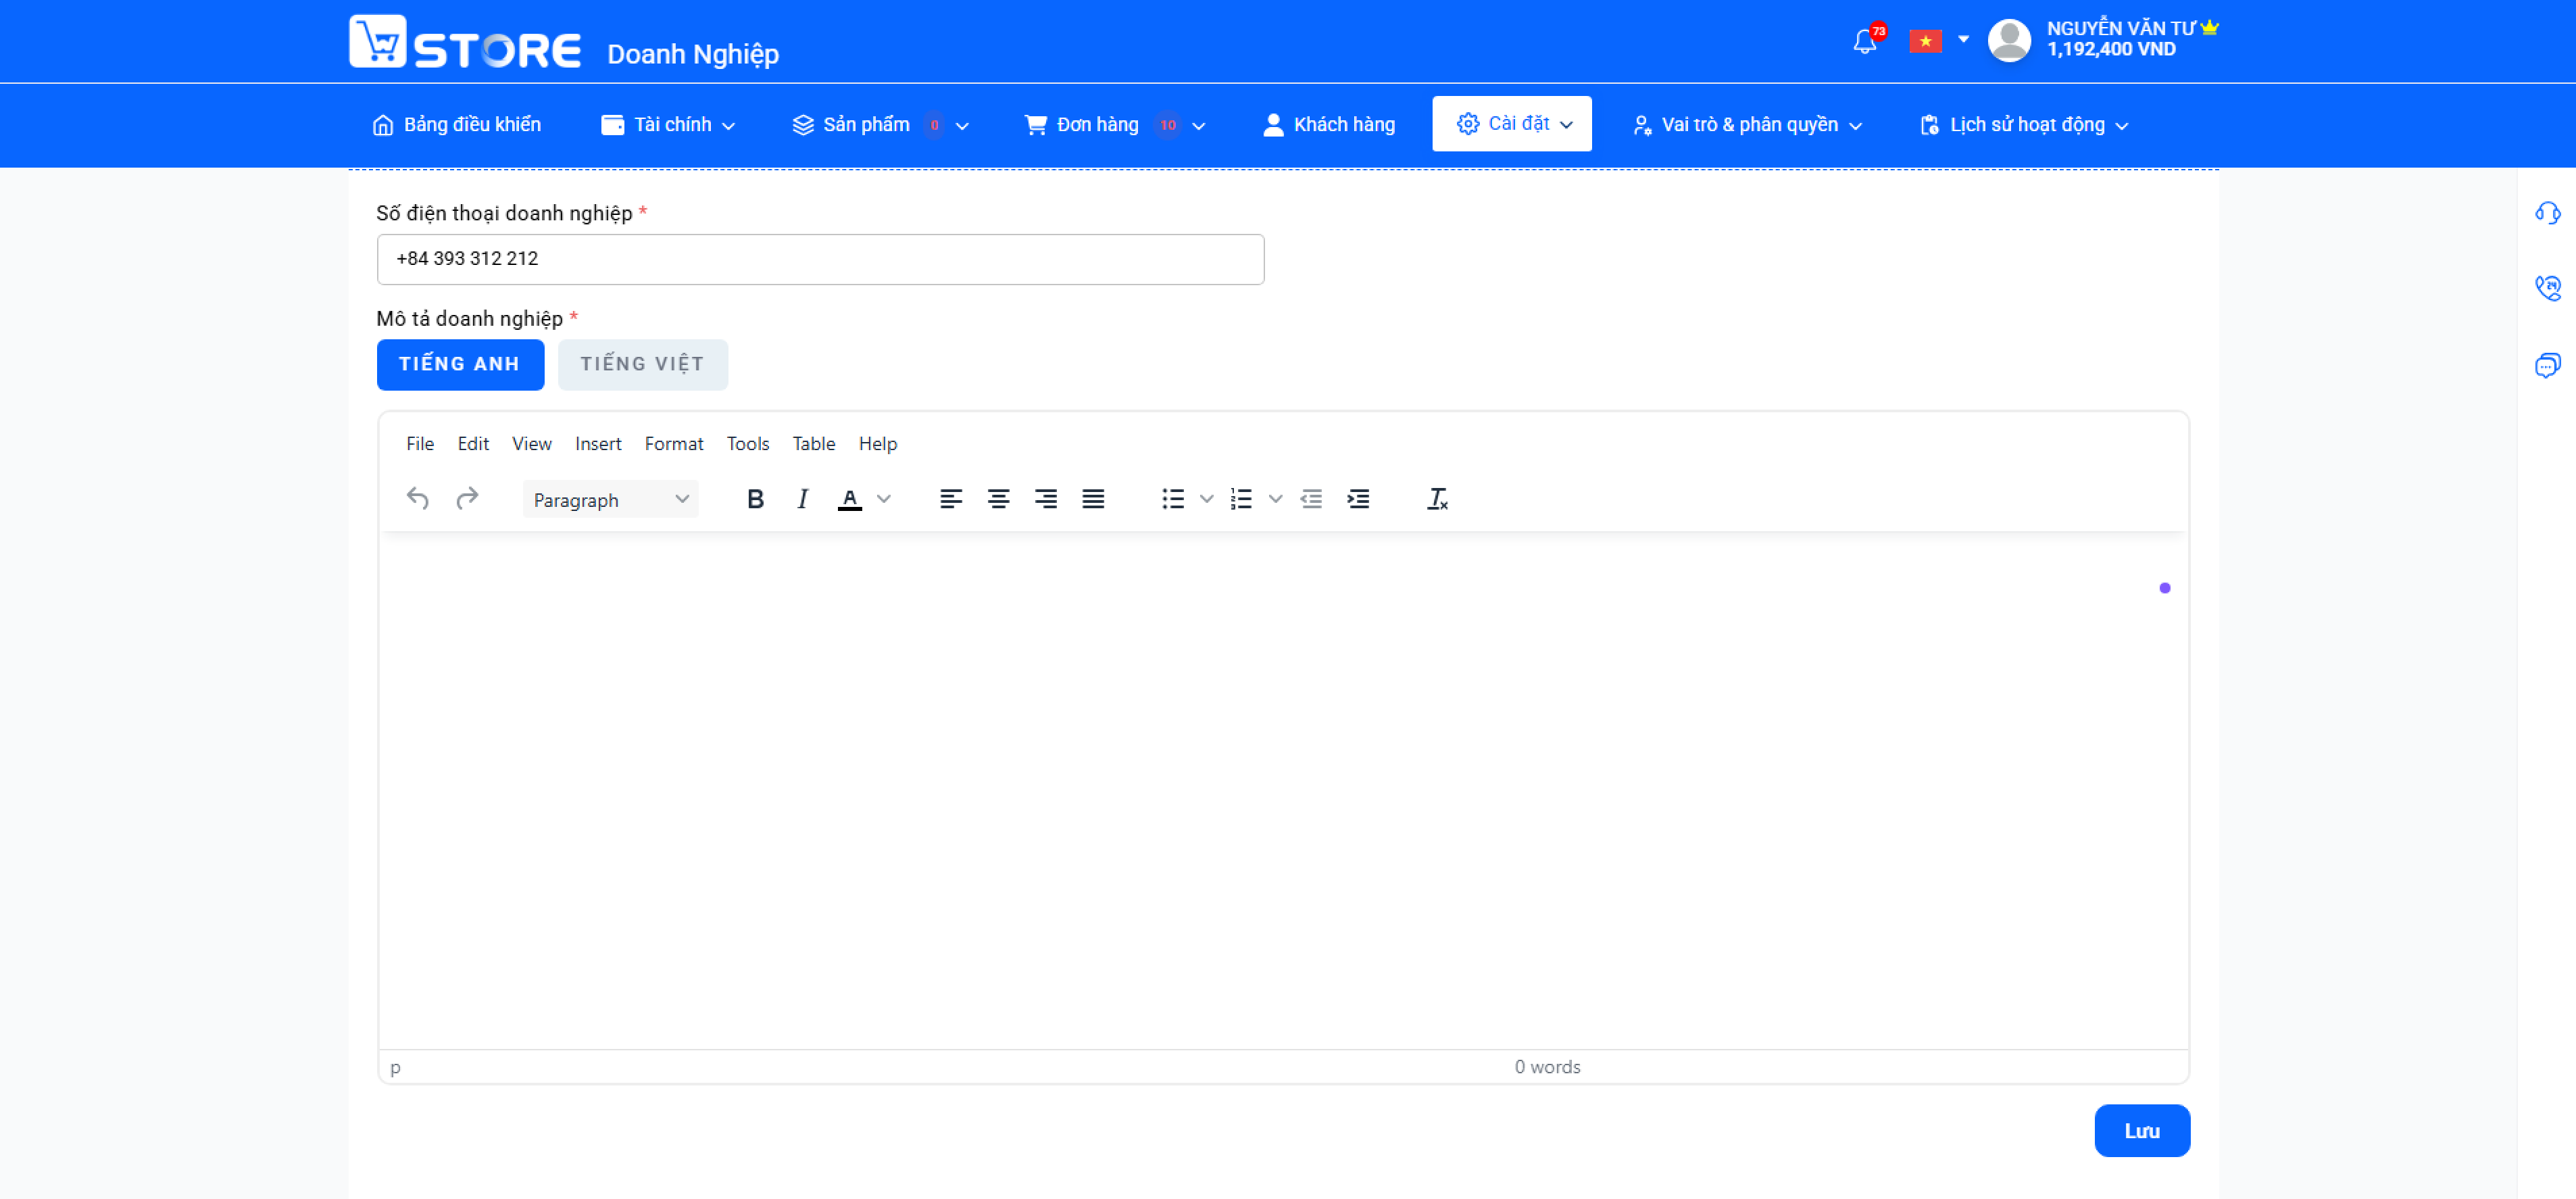
Task: Open the editor Help menu
Action: pos(878,444)
